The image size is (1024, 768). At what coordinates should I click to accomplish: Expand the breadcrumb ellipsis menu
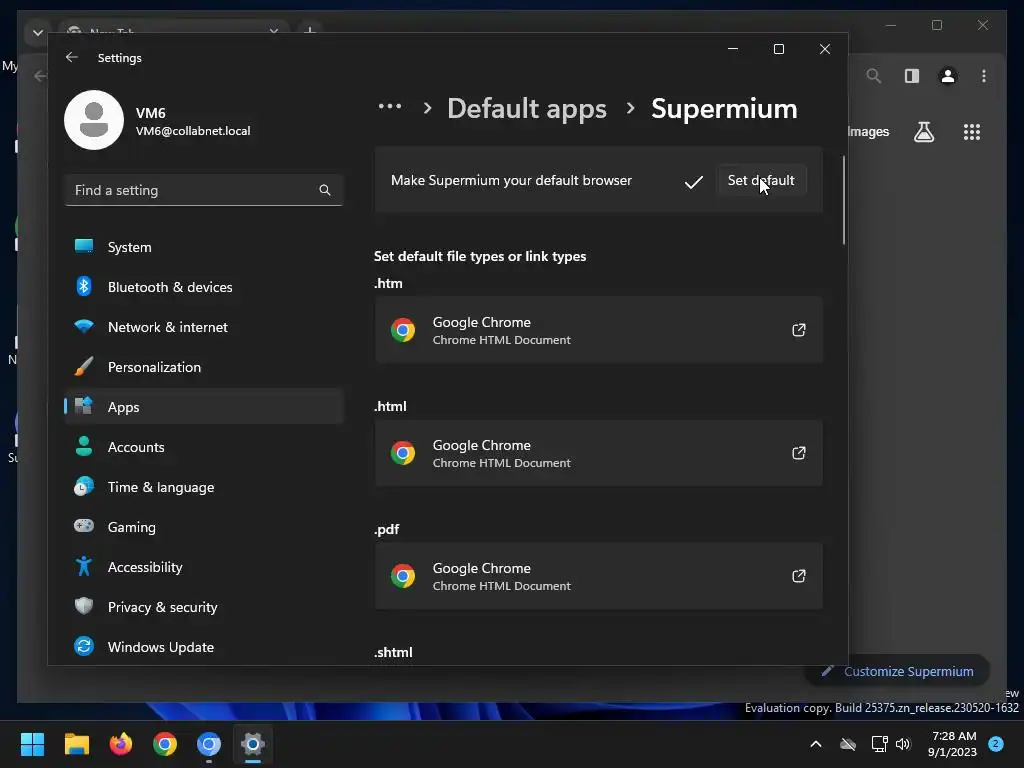click(390, 106)
